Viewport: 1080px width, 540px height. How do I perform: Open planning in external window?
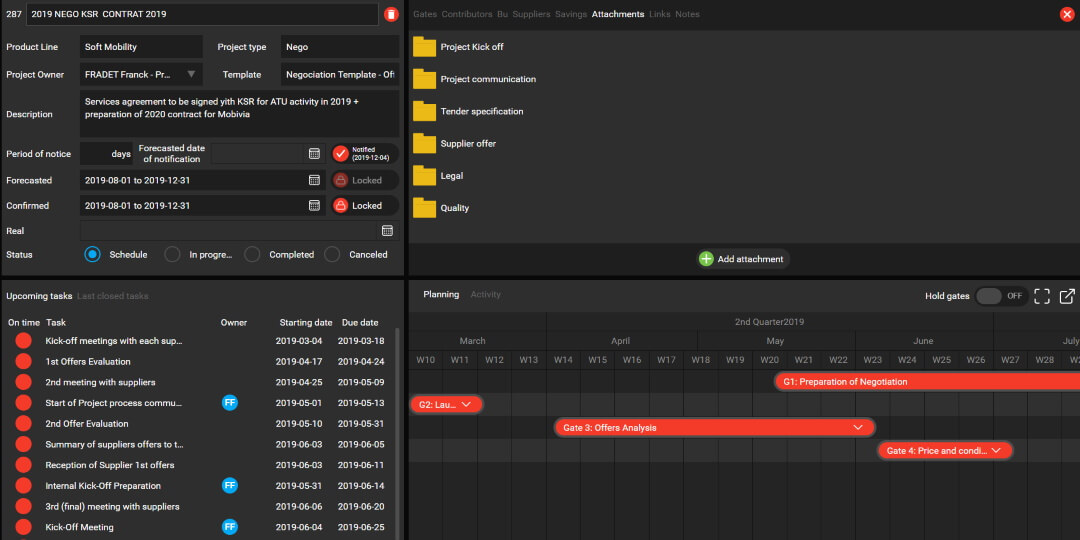(x=1067, y=296)
